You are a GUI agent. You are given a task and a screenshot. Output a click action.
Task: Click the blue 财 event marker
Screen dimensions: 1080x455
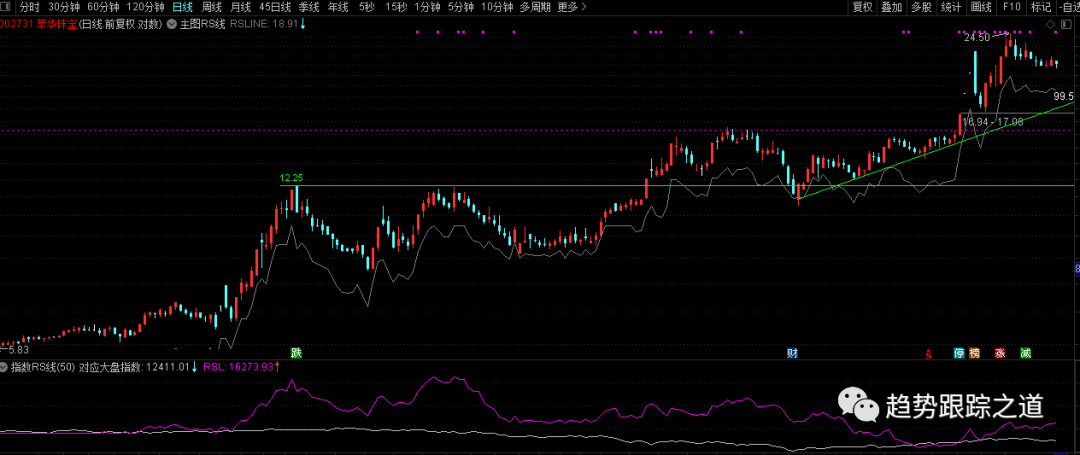click(x=792, y=353)
